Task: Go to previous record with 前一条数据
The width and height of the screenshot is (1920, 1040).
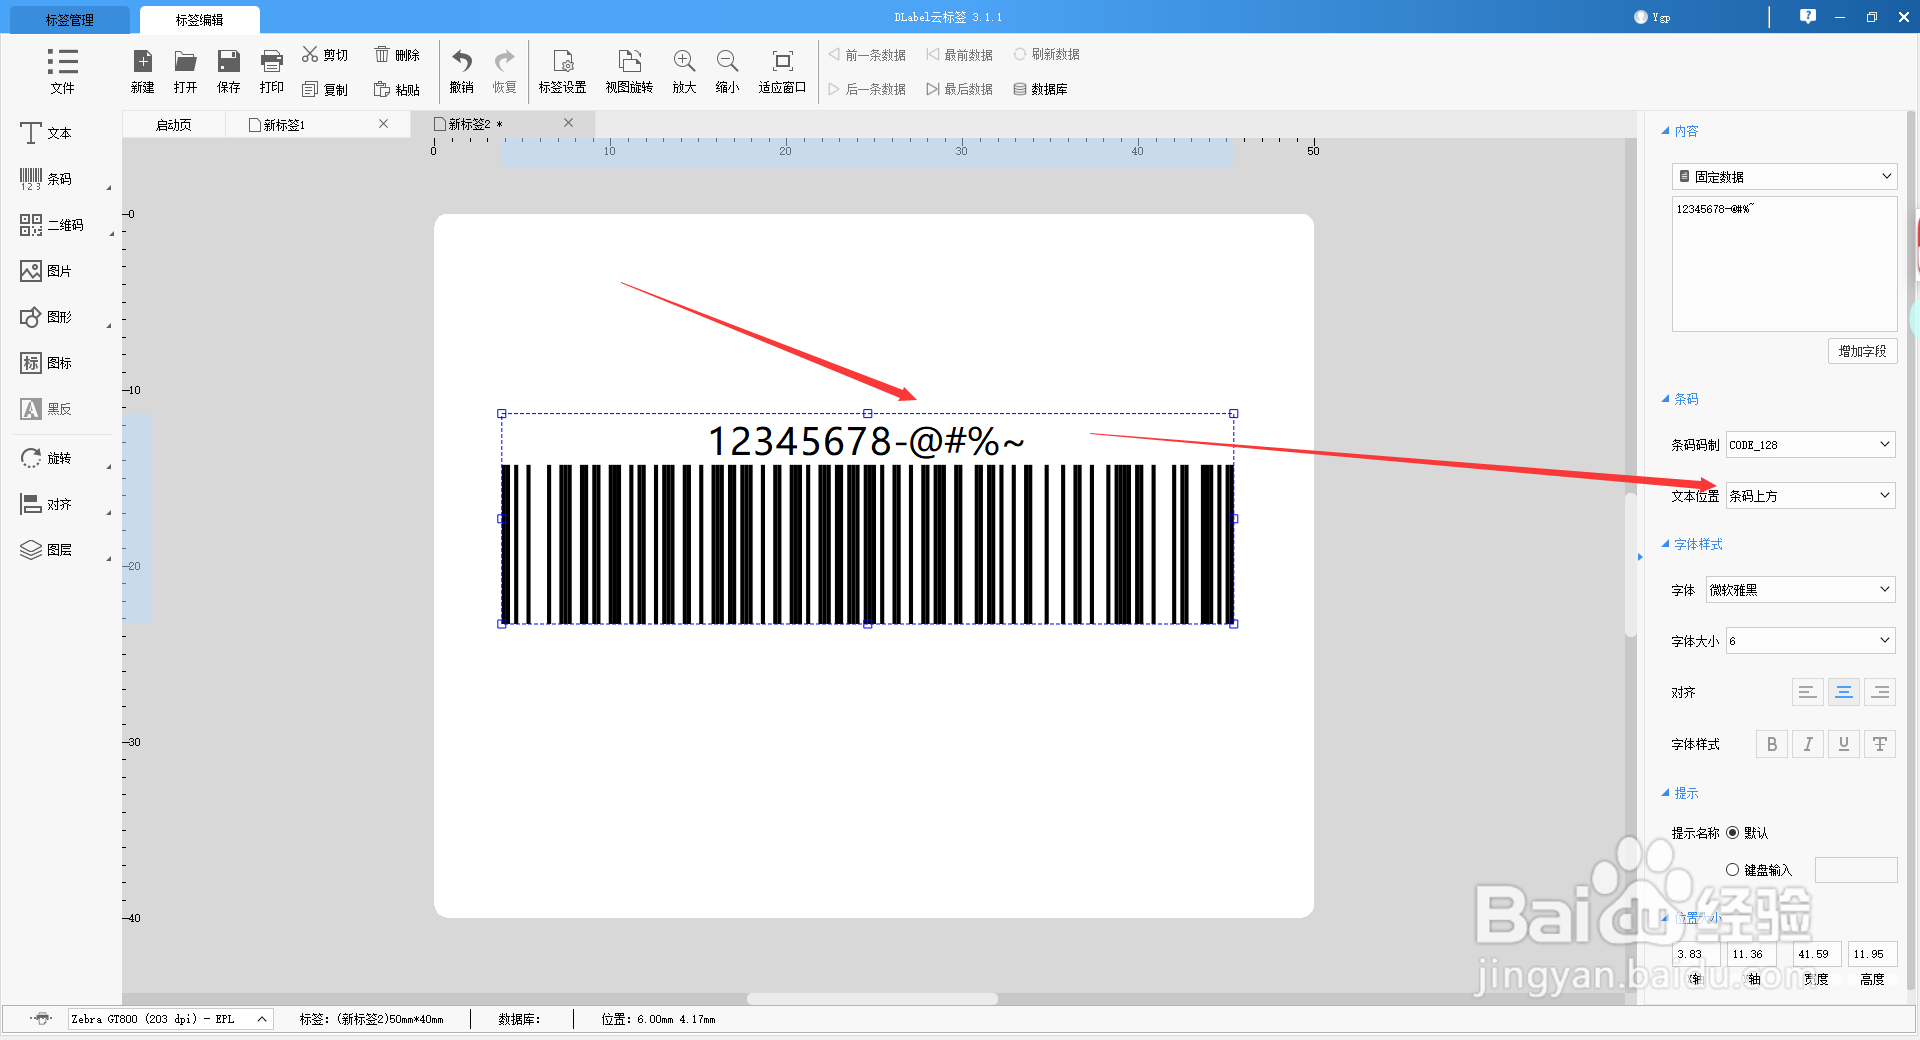Action: [867, 55]
